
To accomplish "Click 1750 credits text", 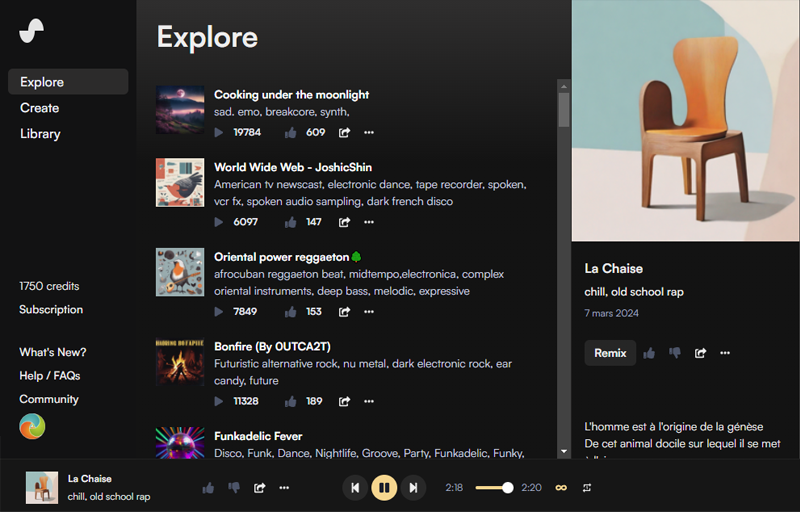I will (49, 286).
